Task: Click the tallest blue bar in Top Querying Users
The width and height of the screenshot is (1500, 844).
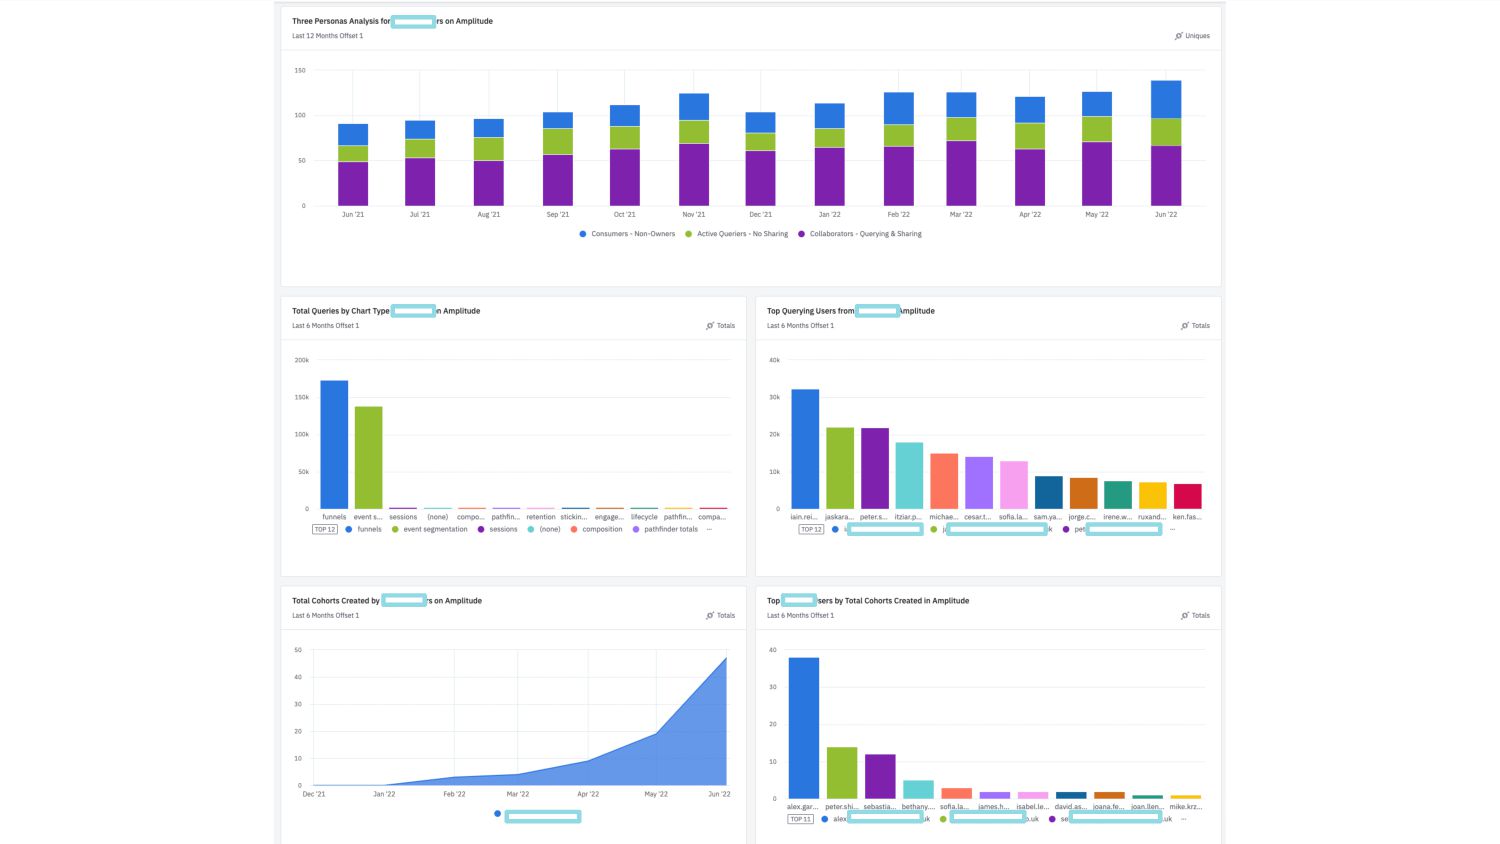Action: (x=805, y=449)
